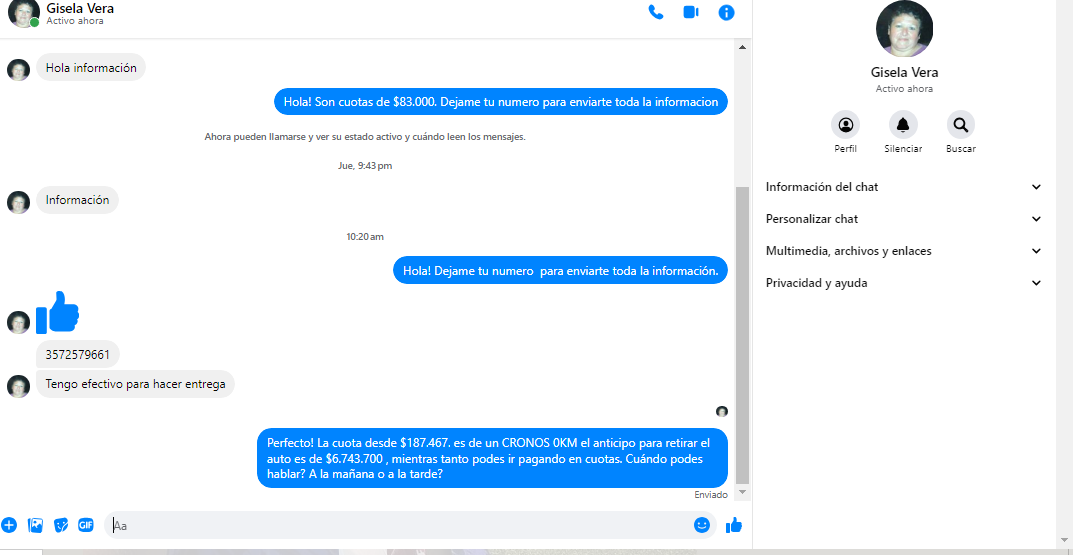This screenshot has height=555, width=1073.
Task: Silenciar this conversation with bell icon
Action: coord(903,125)
